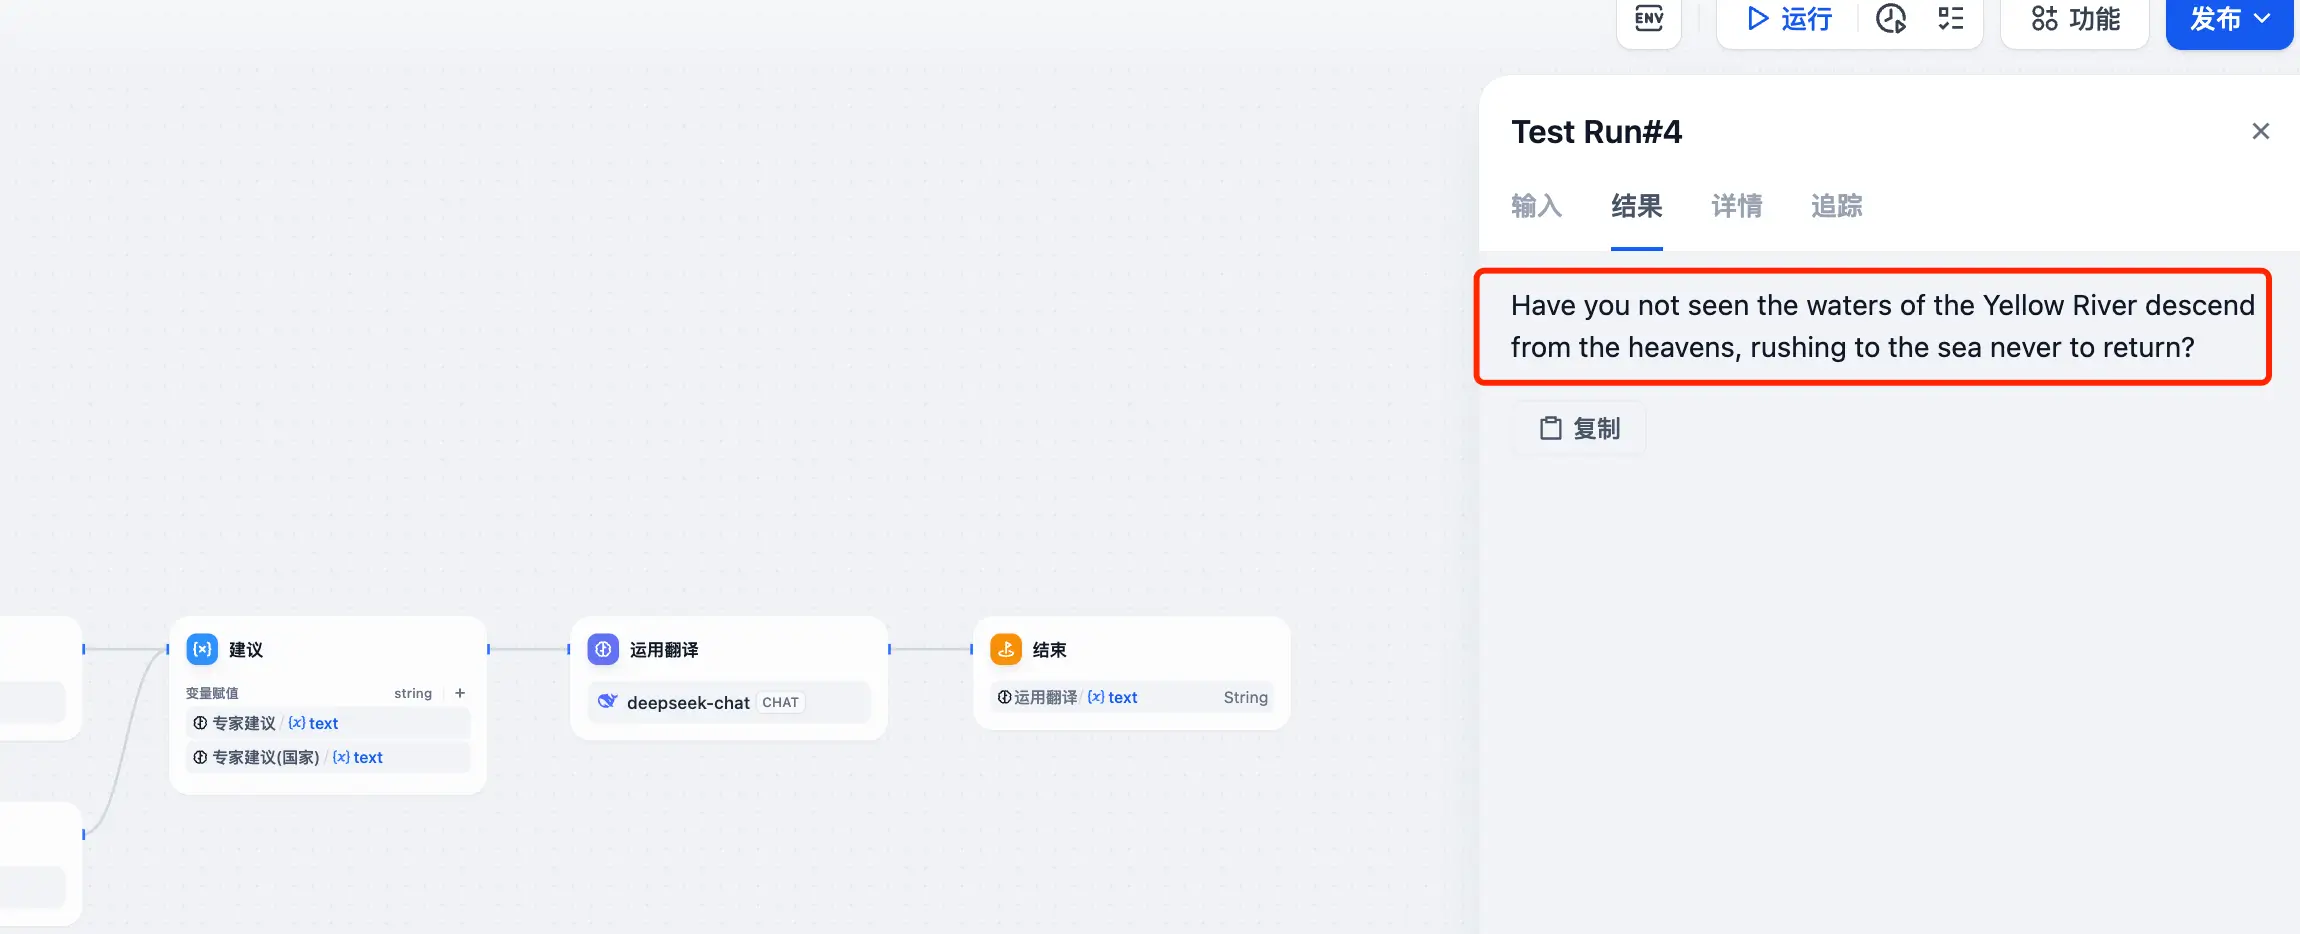Switch to the 结果 tab

[1637, 206]
